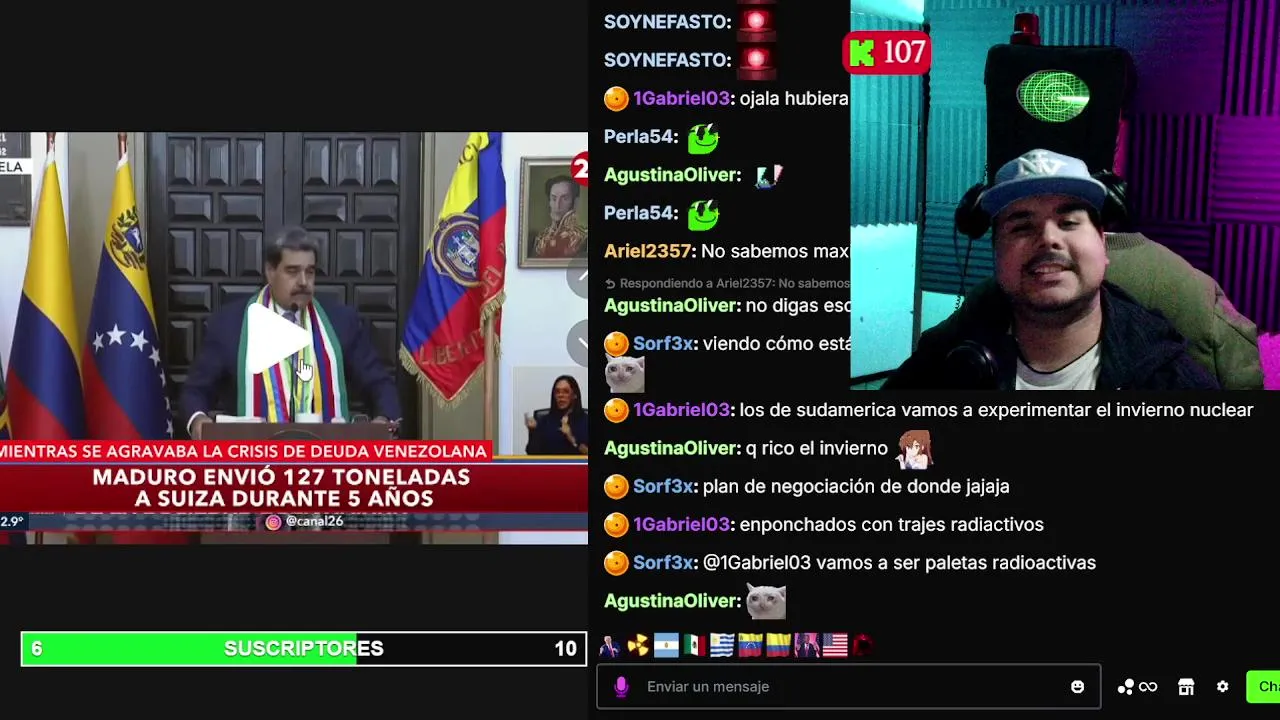This screenshot has width=1280, height=720.
Task: Click the streamer webcam feed
Action: click(x=1065, y=195)
